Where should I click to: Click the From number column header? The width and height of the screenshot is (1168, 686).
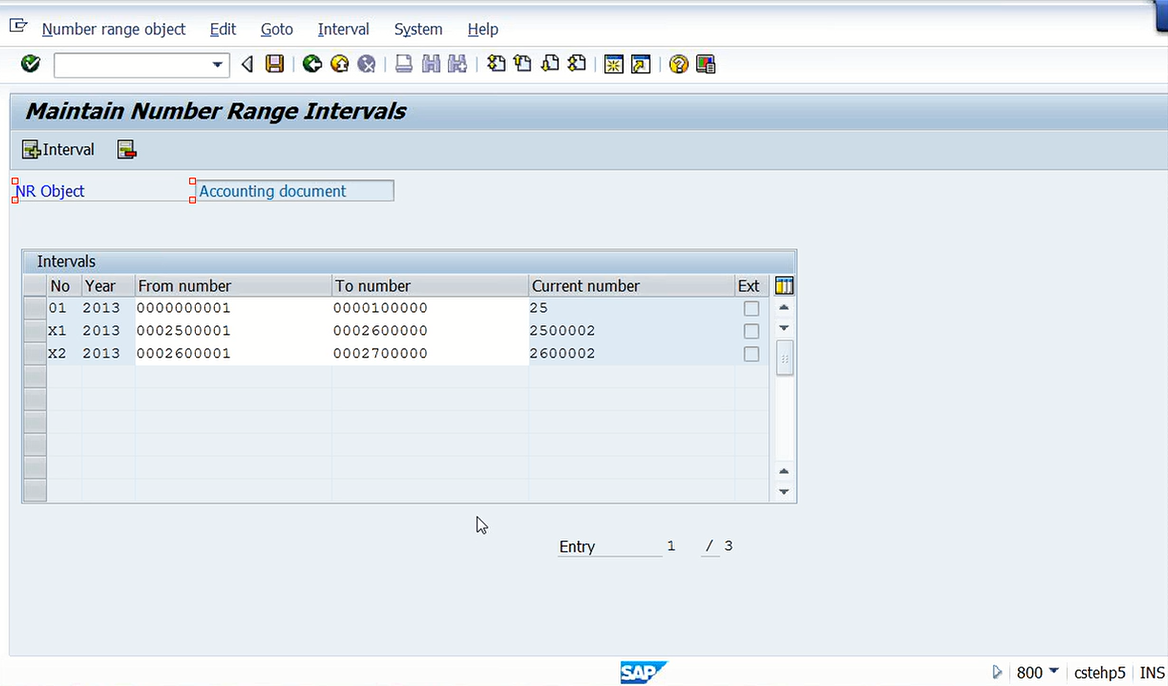(233, 286)
